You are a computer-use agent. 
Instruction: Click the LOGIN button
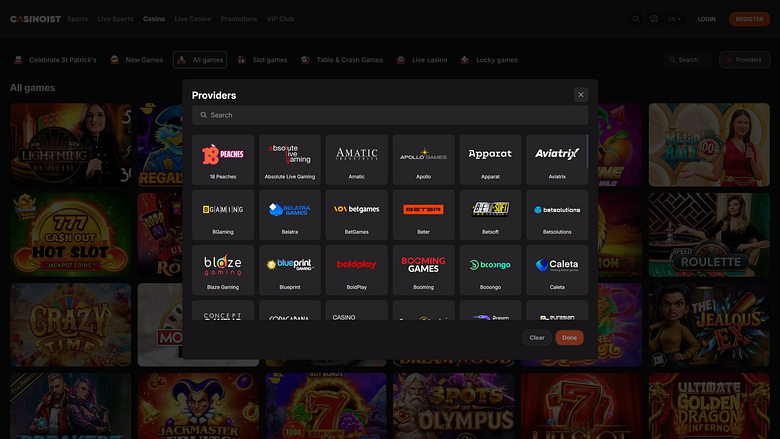pyautogui.click(x=706, y=19)
